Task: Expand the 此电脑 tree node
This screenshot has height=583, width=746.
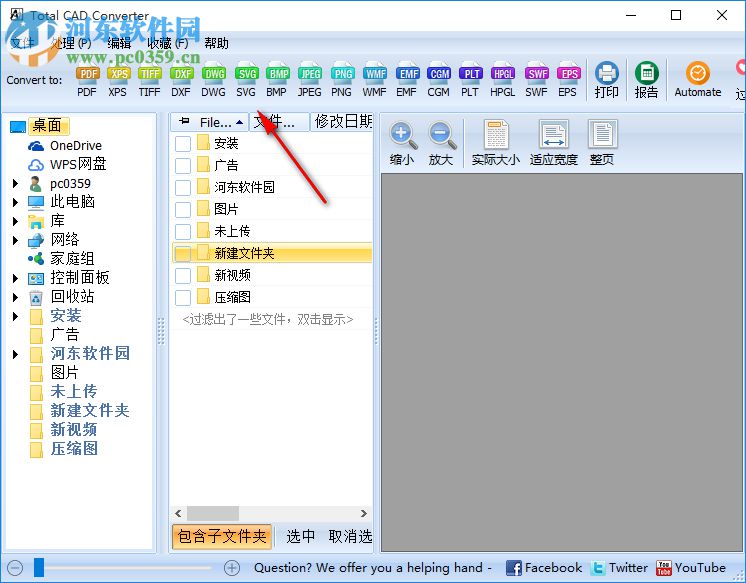Action: 15,202
